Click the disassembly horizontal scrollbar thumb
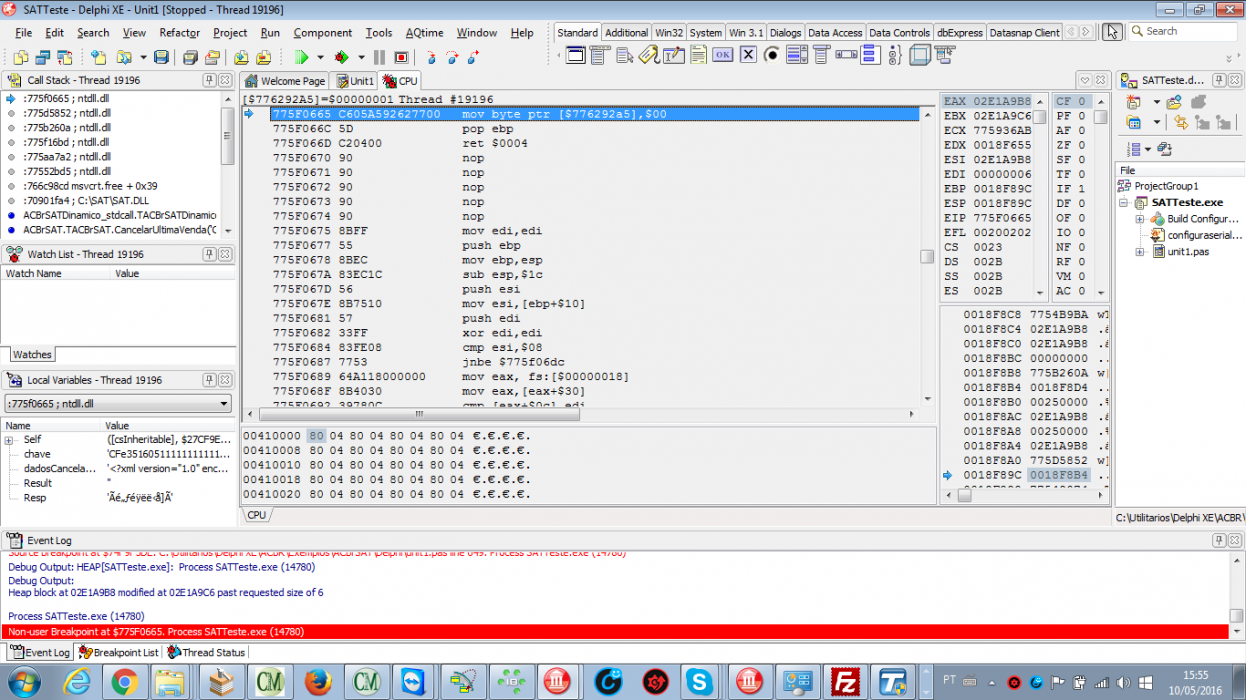The height and width of the screenshot is (700, 1246). (419, 414)
